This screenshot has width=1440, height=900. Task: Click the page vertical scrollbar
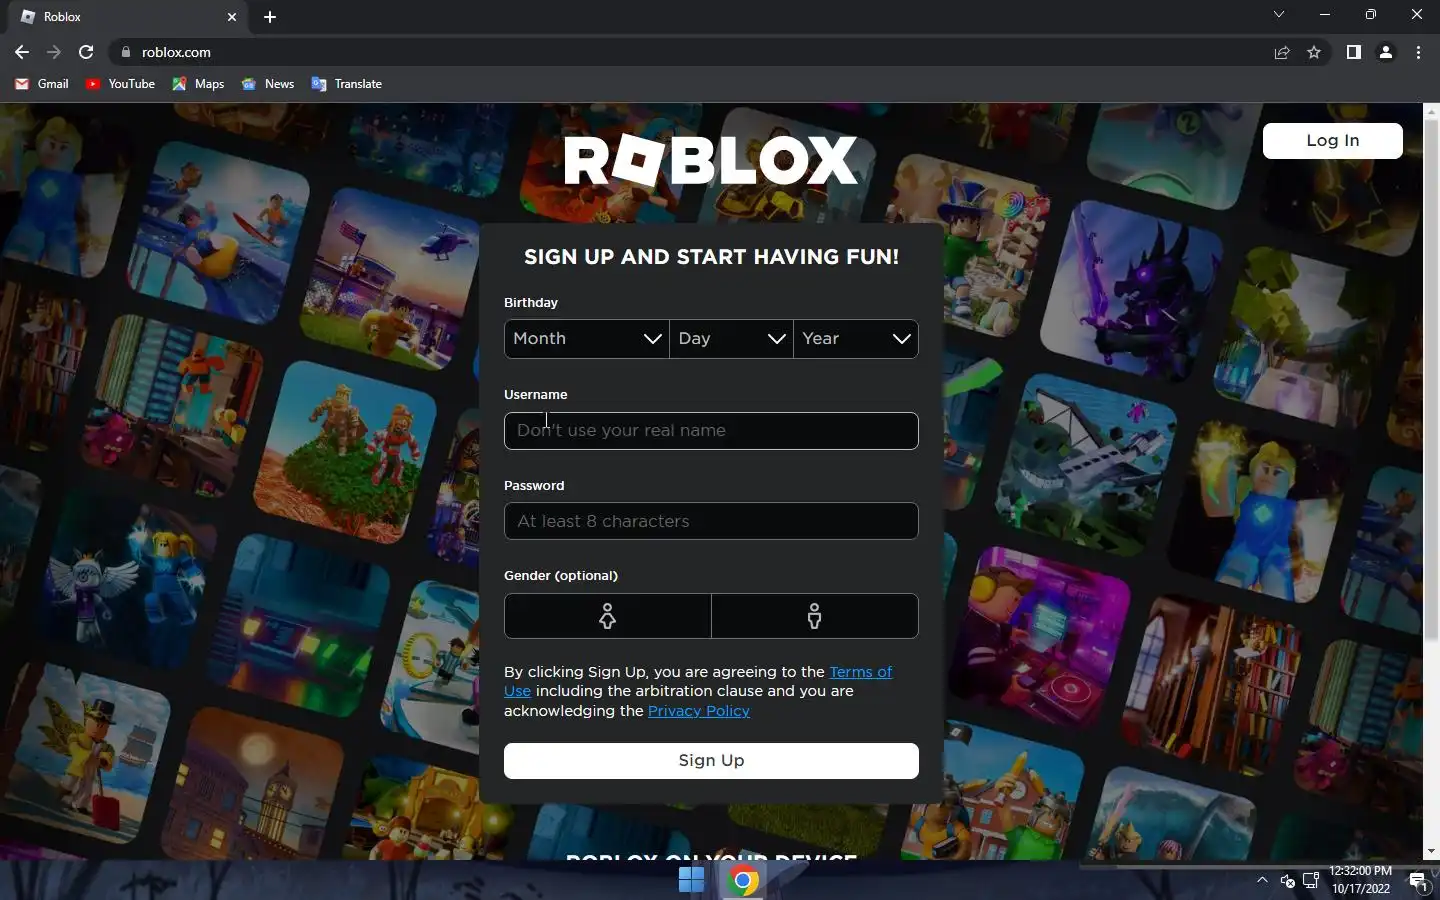1431,380
